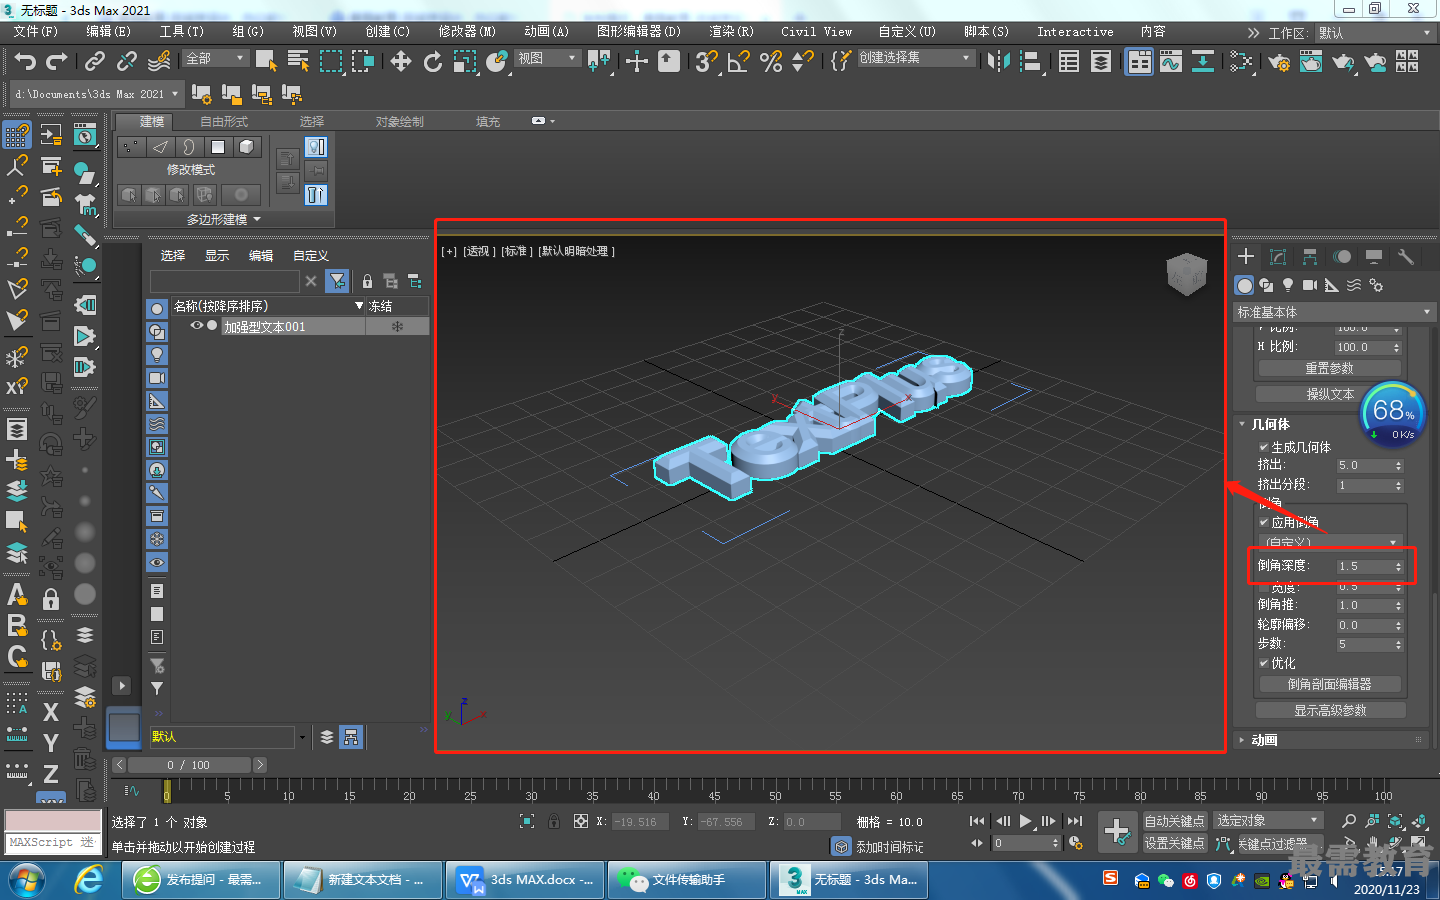Click the Redo arrow icon

pyautogui.click(x=57, y=62)
